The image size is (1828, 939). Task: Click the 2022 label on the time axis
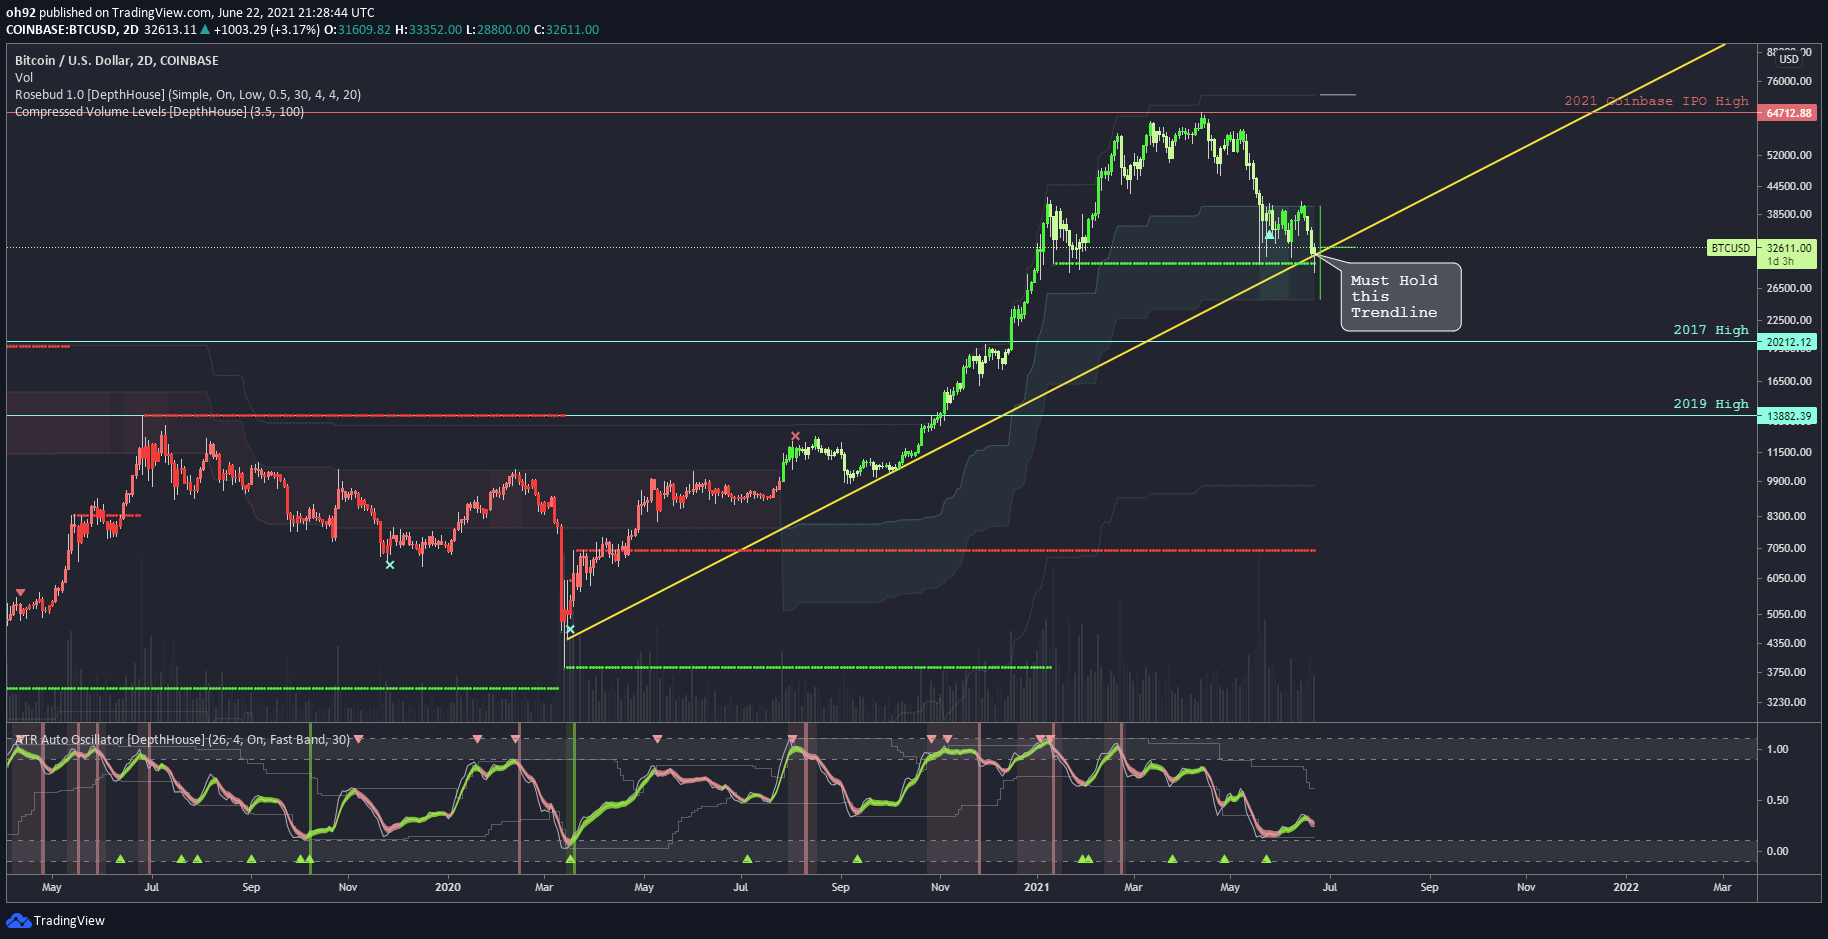pos(1626,887)
